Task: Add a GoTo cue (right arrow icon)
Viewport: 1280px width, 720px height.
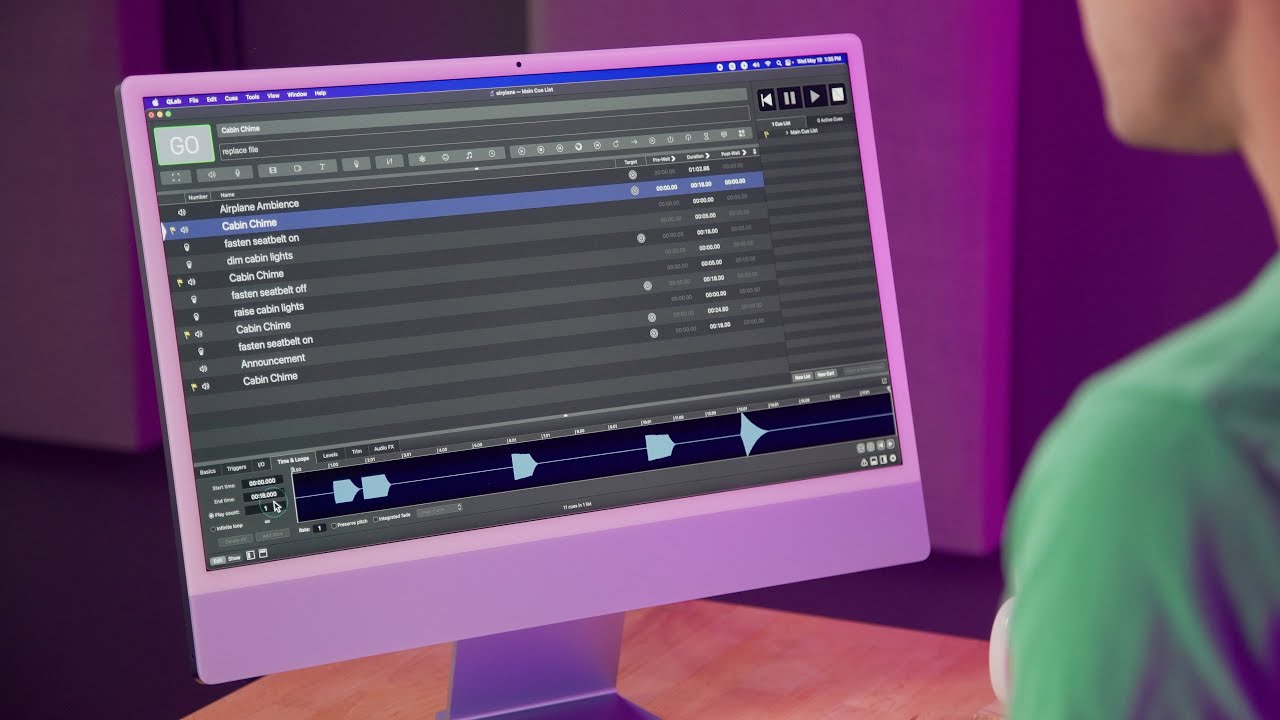Action: (634, 142)
